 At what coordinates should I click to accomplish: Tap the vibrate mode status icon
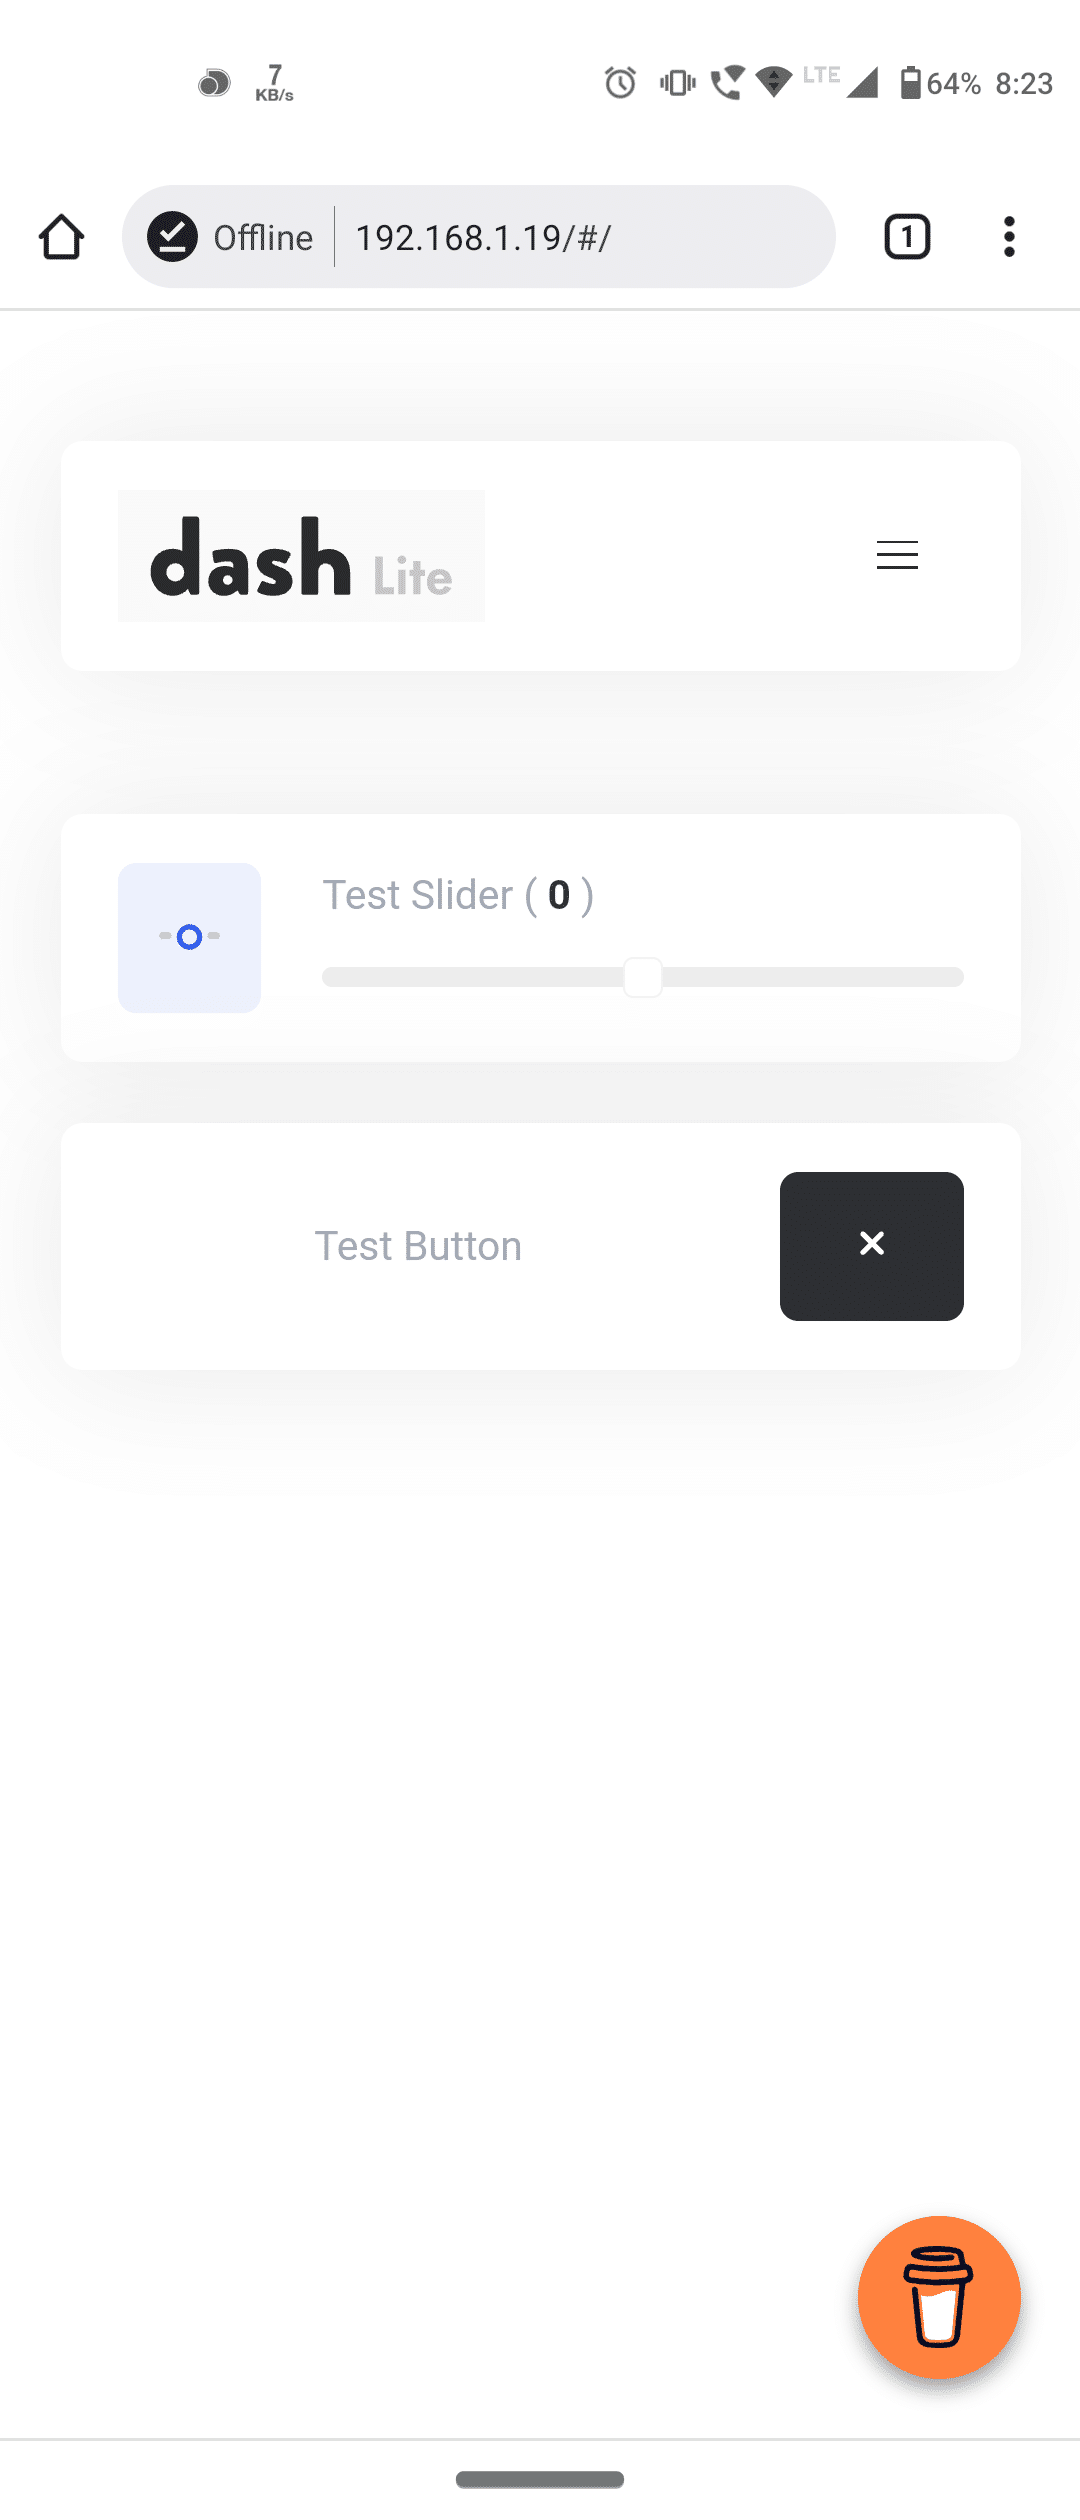pyautogui.click(x=677, y=82)
